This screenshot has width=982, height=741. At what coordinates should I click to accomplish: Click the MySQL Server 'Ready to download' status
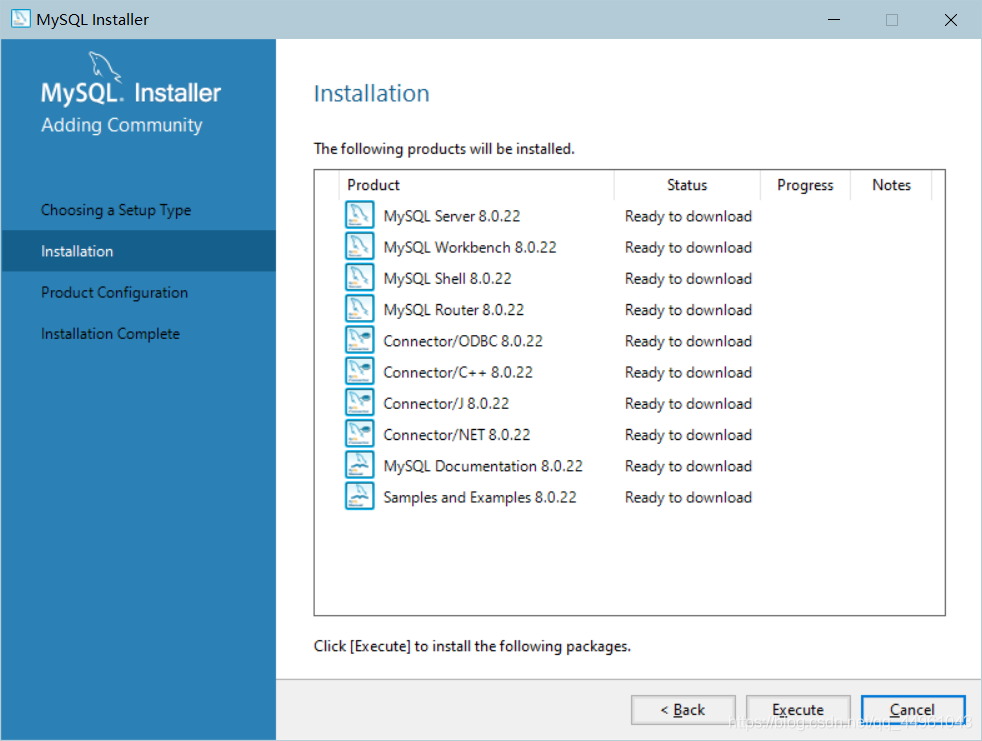(x=688, y=216)
